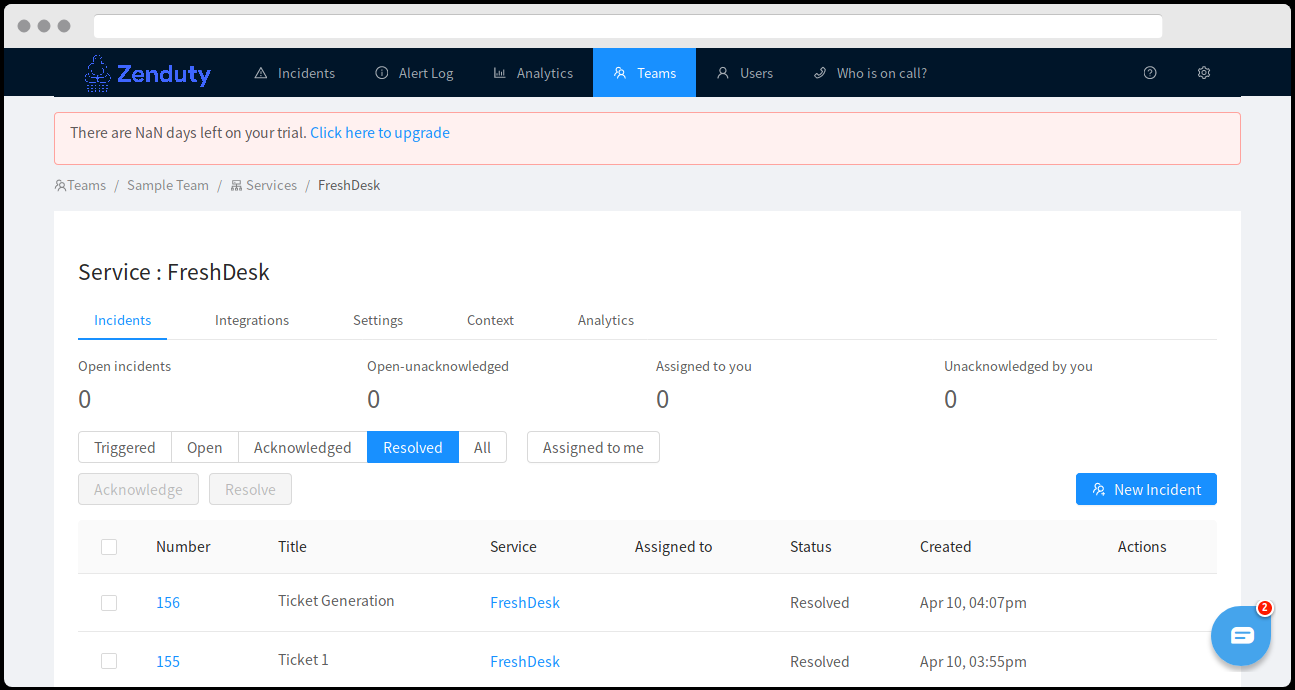1295x690 pixels.
Task: Select Teams in top navigation
Action: pyautogui.click(x=645, y=73)
